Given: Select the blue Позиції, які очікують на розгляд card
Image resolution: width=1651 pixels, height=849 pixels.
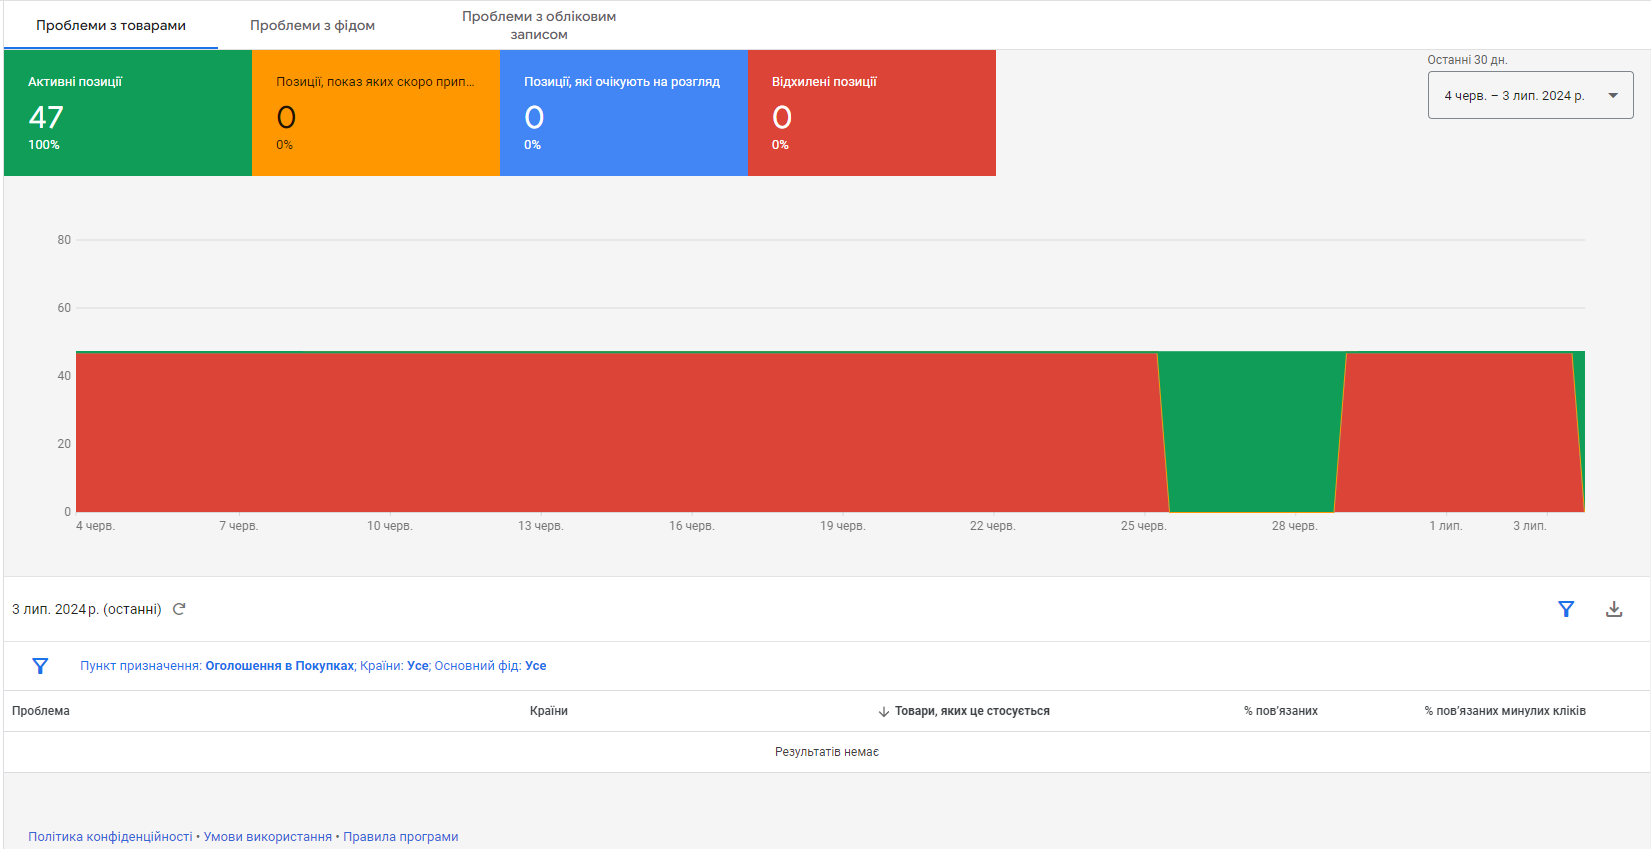Looking at the screenshot, I should [623, 113].
